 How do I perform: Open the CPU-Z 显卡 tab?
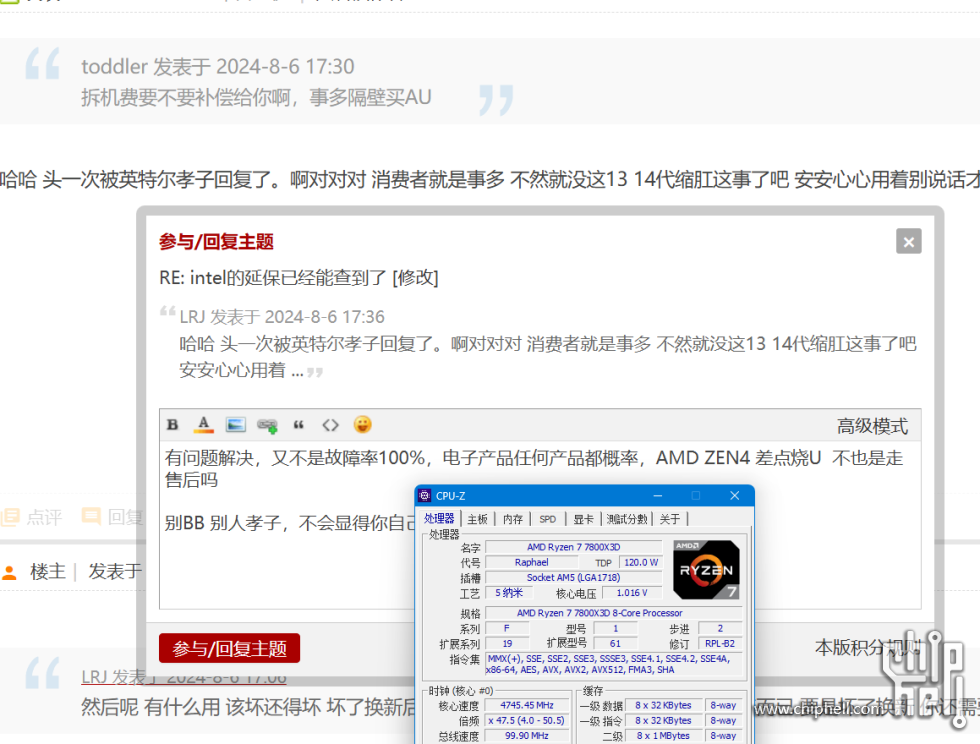[583, 519]
